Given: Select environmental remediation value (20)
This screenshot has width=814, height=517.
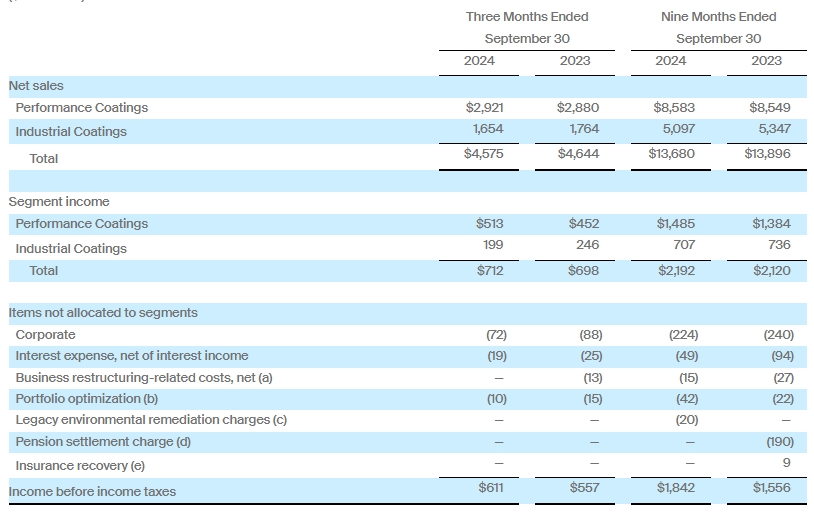Looking at the screenshot, I should (687, 419).
